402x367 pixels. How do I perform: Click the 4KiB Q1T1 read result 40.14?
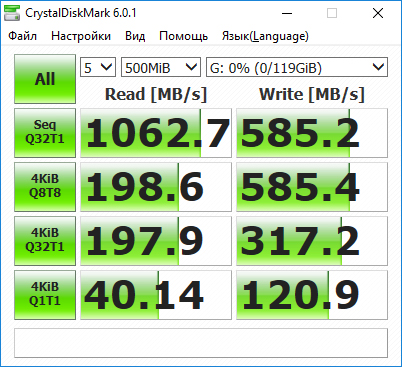click(156, 295)
